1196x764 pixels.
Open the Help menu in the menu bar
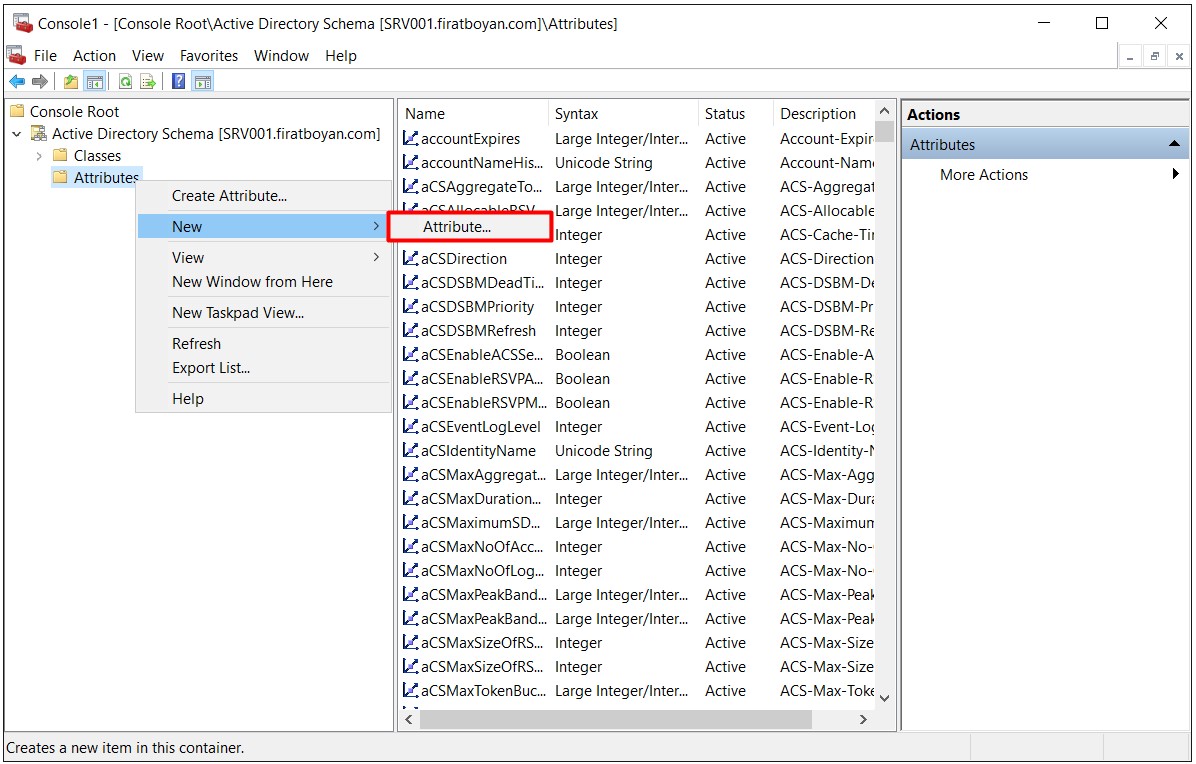pos(340,56)
